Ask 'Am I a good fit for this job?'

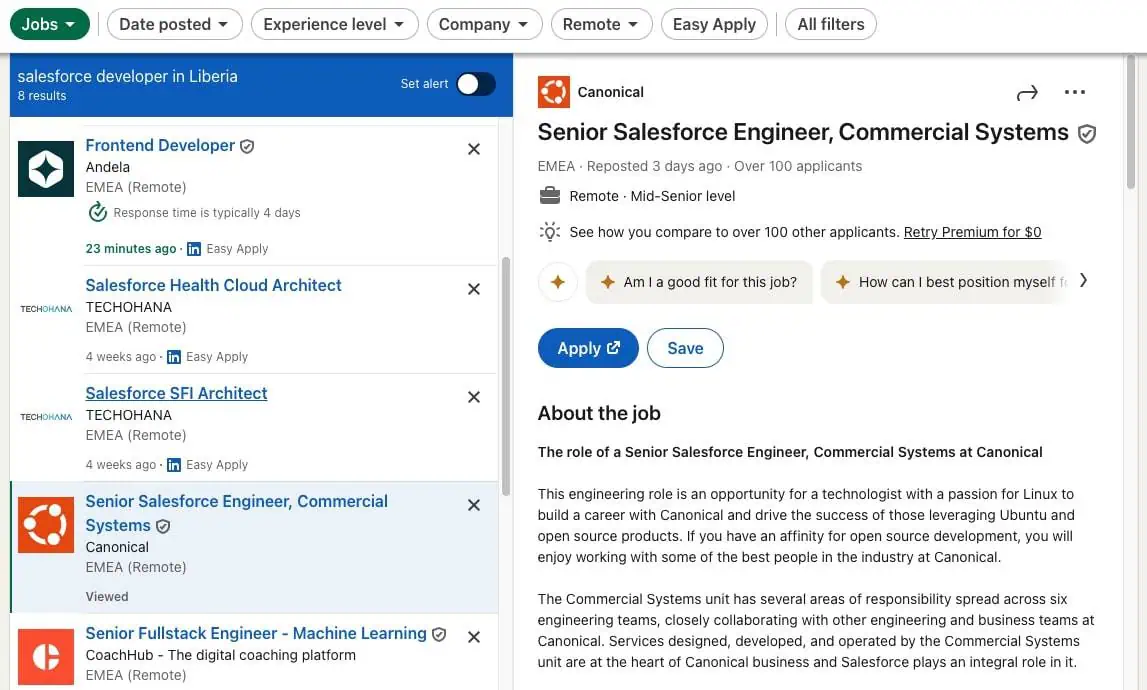(699, 282)
